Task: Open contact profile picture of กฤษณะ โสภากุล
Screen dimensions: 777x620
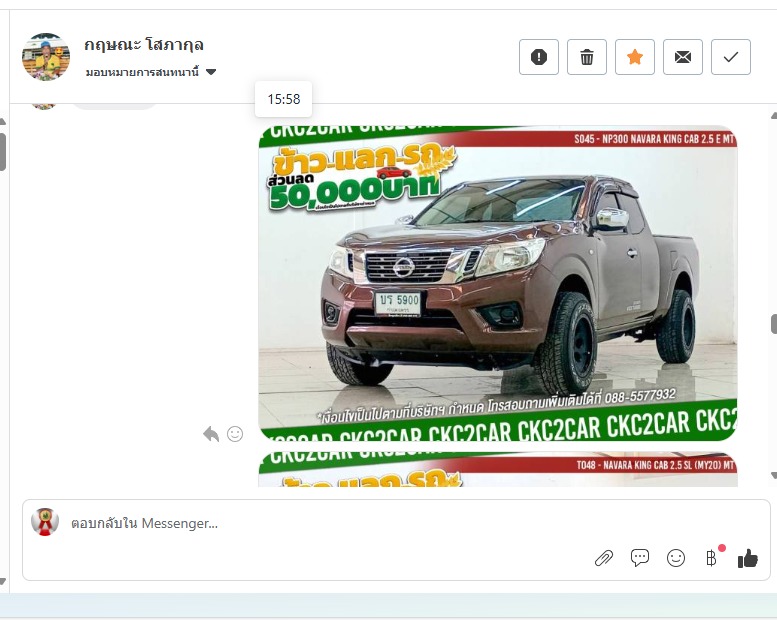Action: tap(46, 56)
